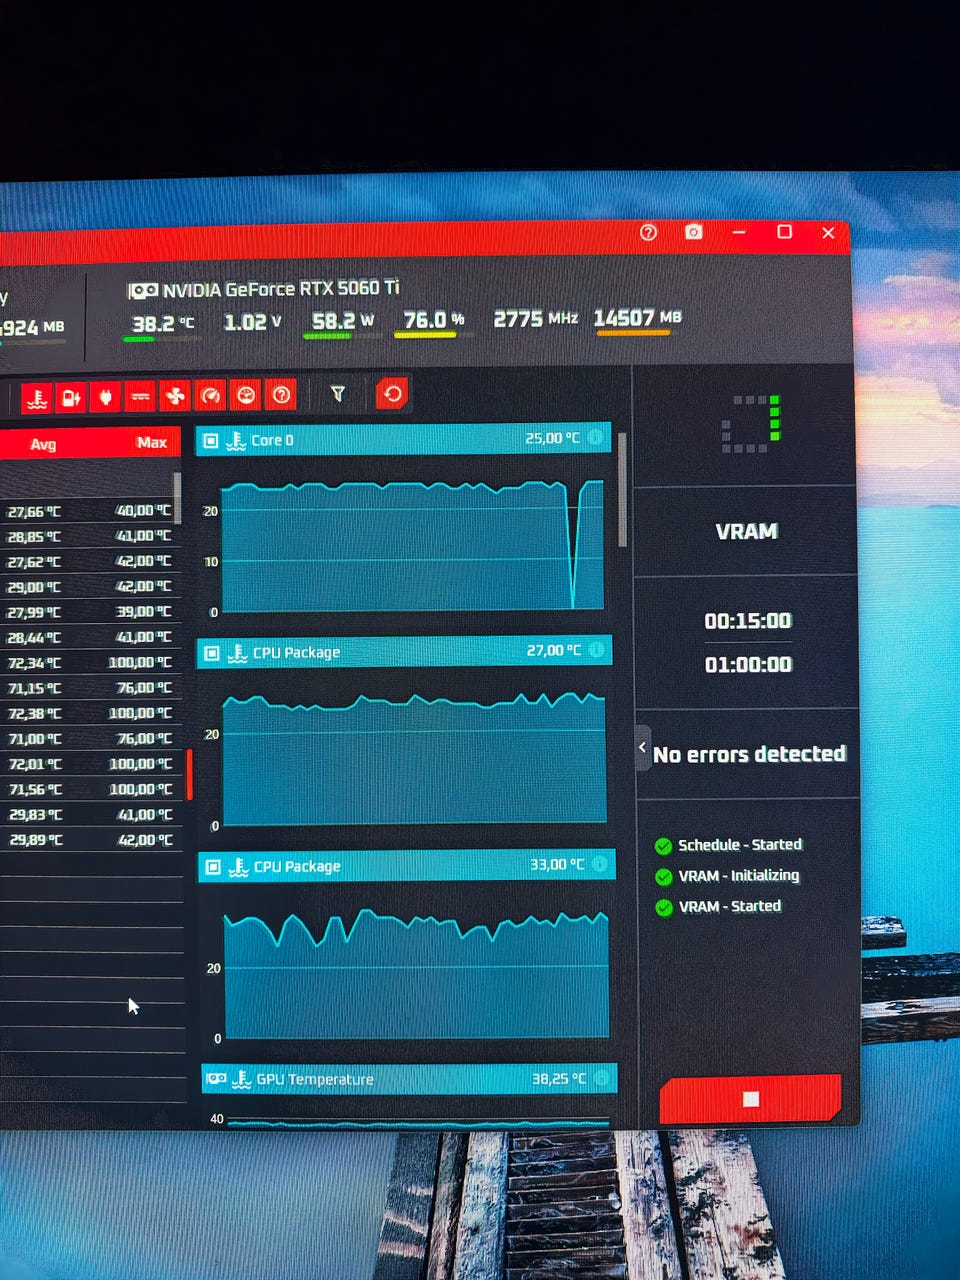Viewport: 960px width, 1280px height.
Task: Select the row with average 29,89 °C
Action: (90, 840)
